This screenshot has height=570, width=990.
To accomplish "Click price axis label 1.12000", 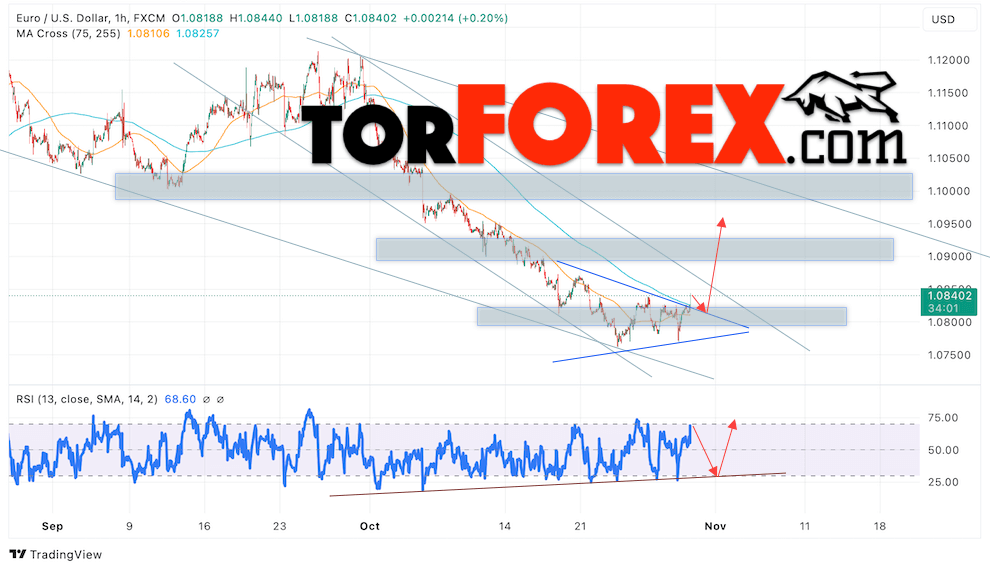I will [x=948, y=60].
